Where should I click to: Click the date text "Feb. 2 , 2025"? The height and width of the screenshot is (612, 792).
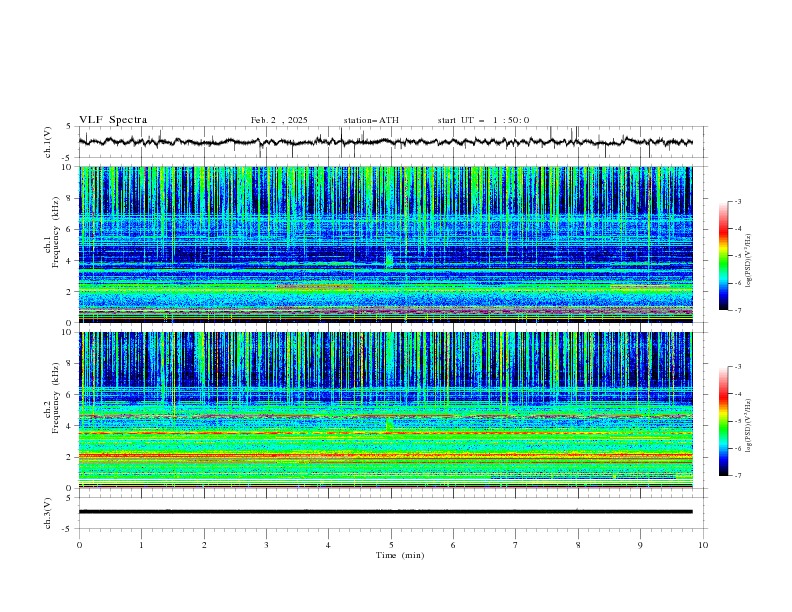pos(279,120)
